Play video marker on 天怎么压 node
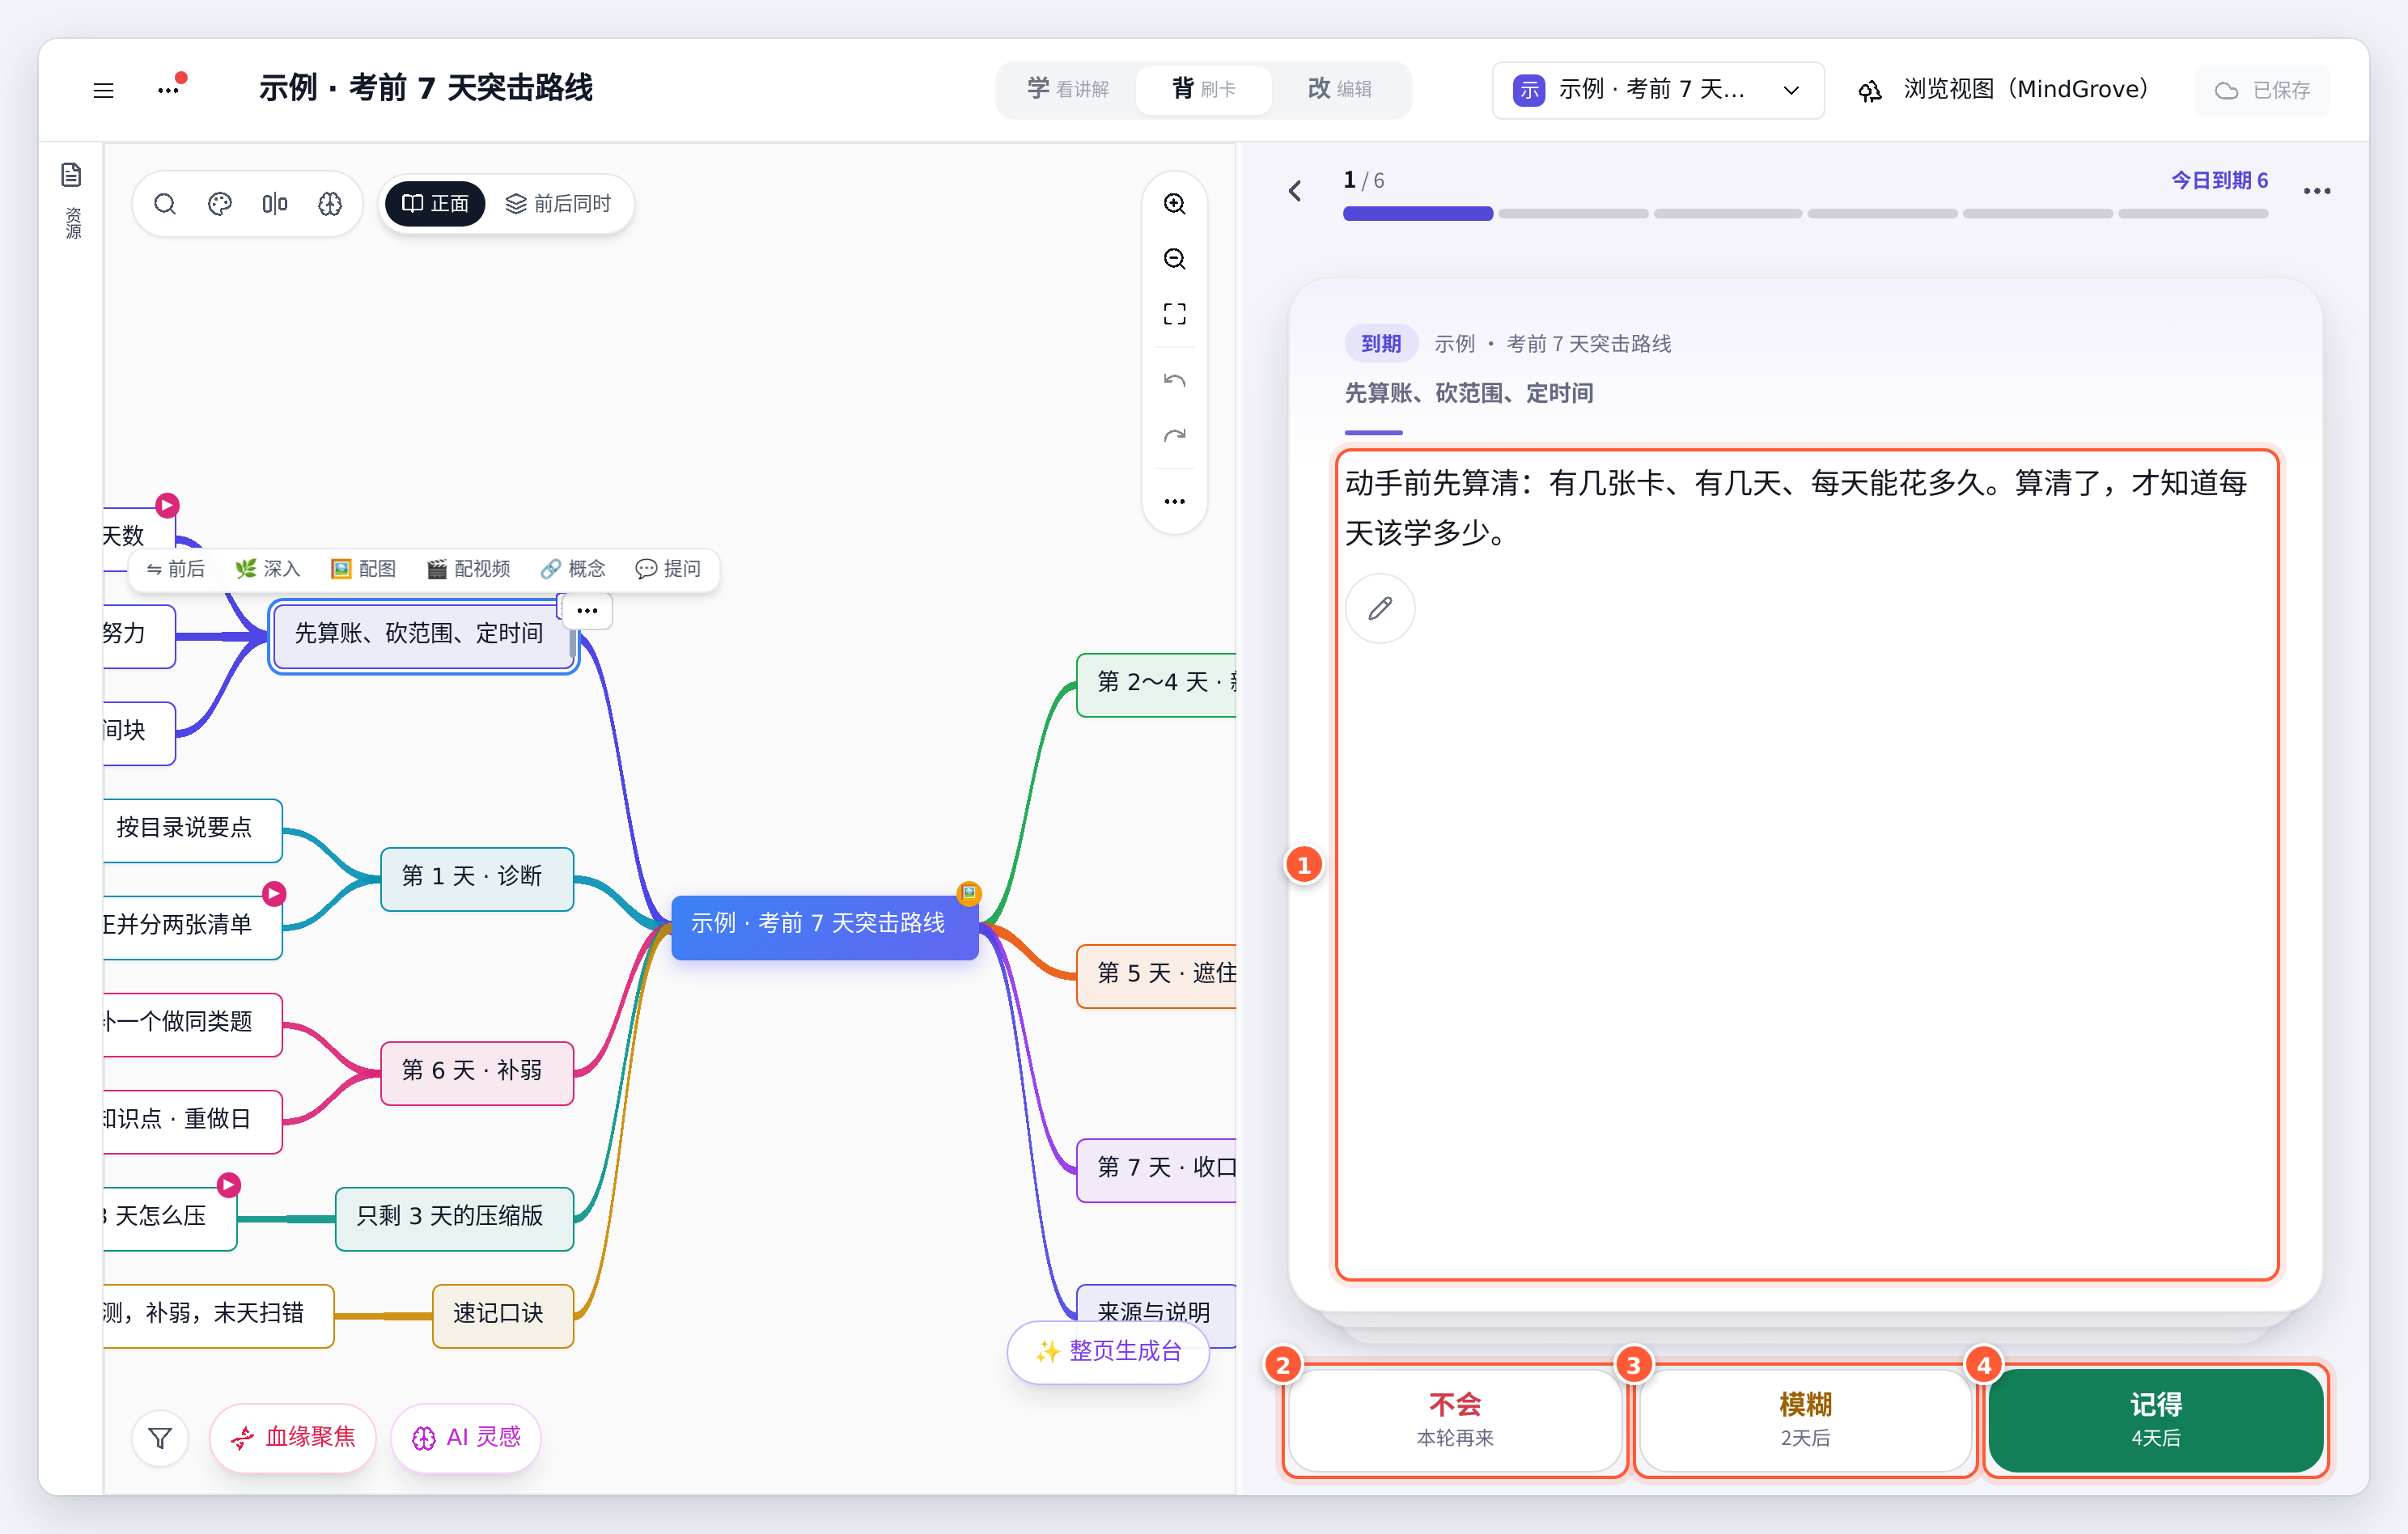This screenshot has height=1534, width=2408. (x=229, y=1185)
